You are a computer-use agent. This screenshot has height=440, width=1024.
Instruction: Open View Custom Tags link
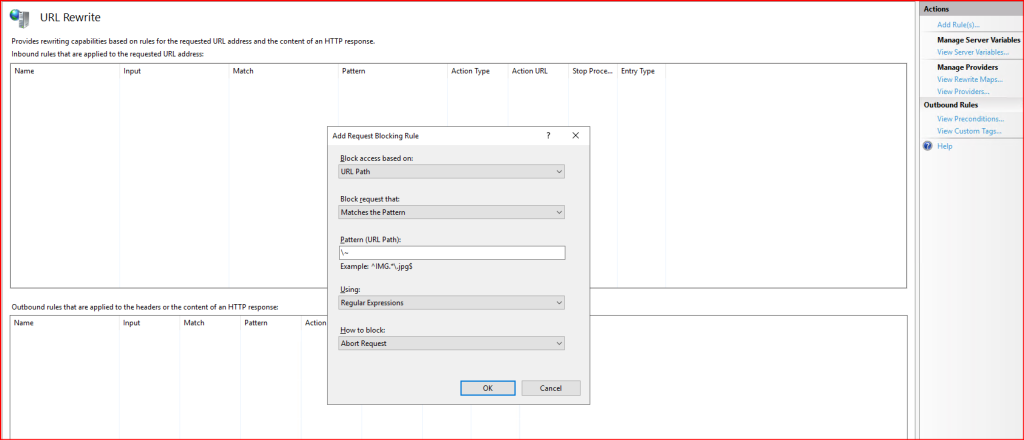[x=969, y=131]
